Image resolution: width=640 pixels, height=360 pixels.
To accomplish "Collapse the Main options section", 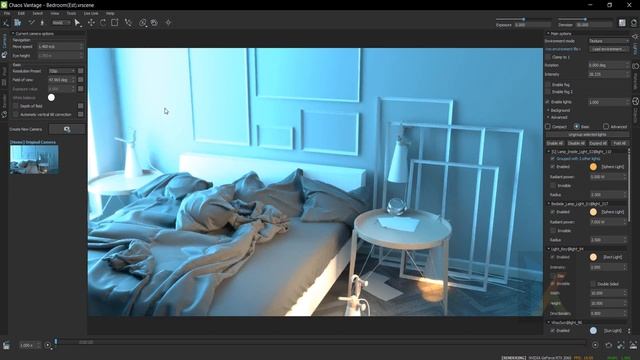I will 548,33.
